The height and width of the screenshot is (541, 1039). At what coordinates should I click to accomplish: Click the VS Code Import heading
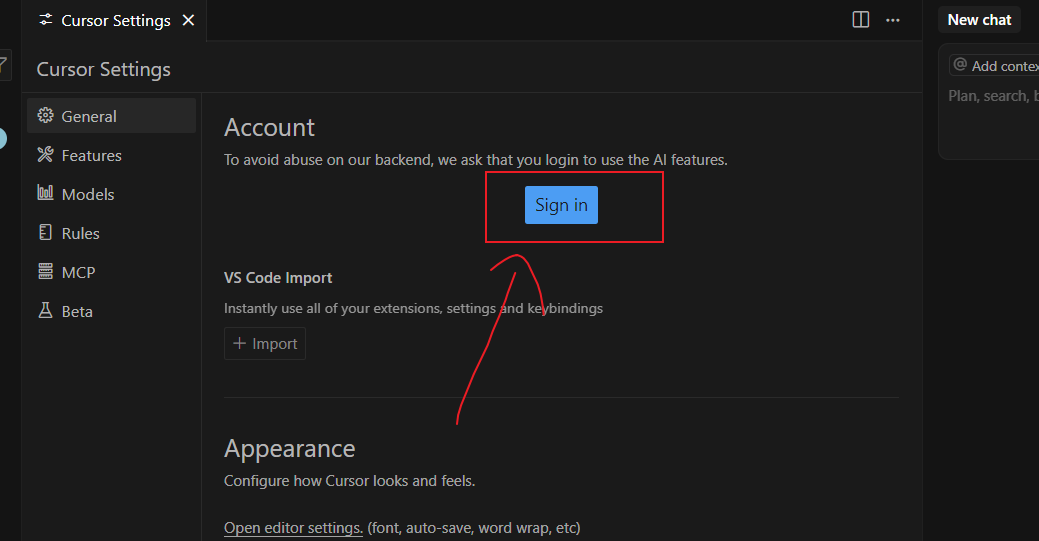click(x=278, y=278)
